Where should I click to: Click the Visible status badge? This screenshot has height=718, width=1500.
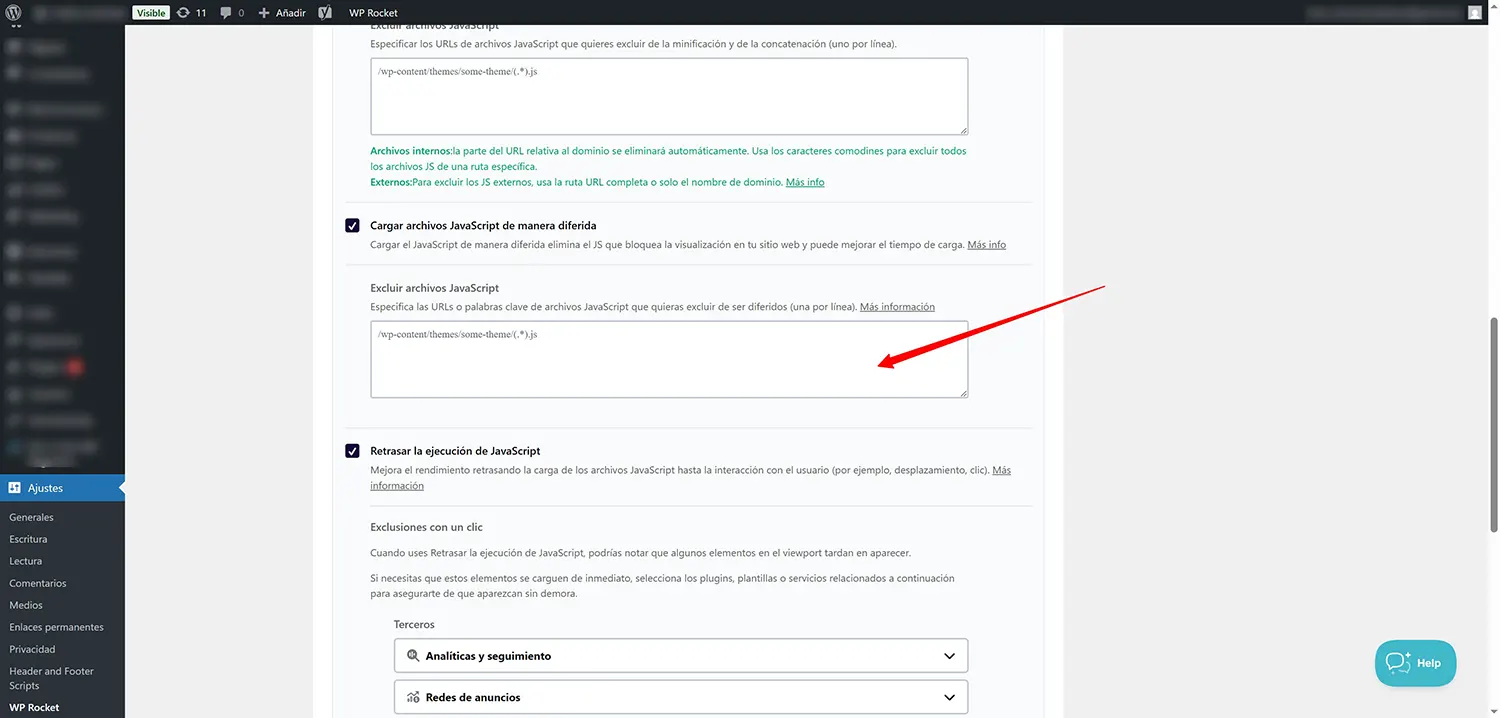[x=152, y=12]
